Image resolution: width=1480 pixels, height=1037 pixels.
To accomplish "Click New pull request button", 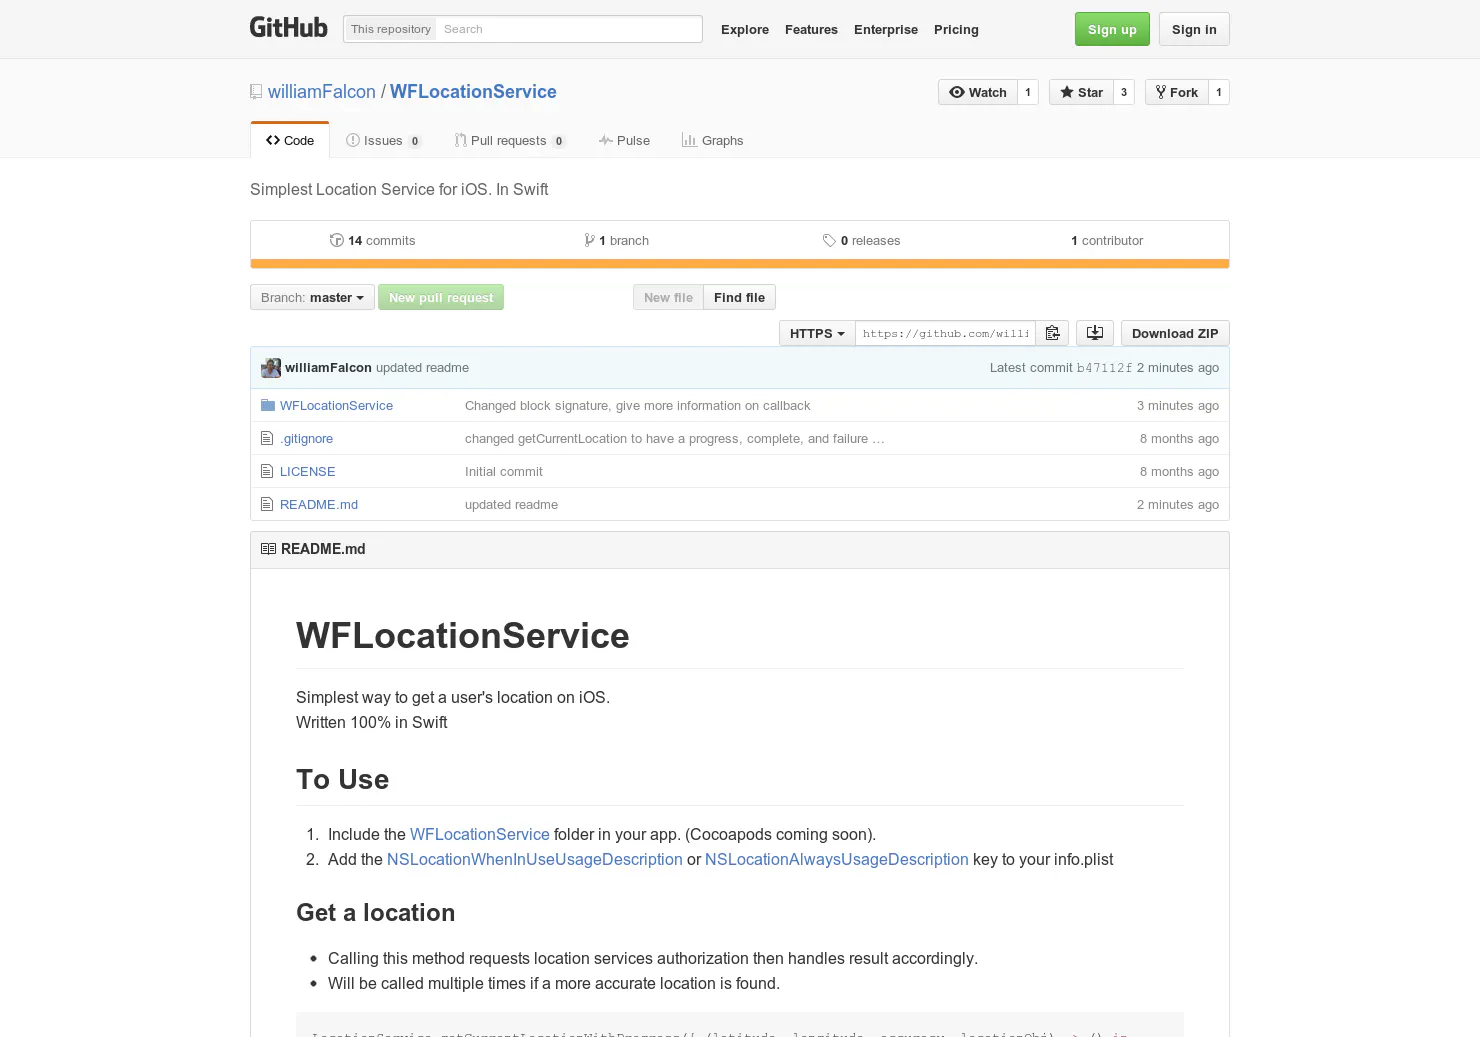I will pos(441,297).
